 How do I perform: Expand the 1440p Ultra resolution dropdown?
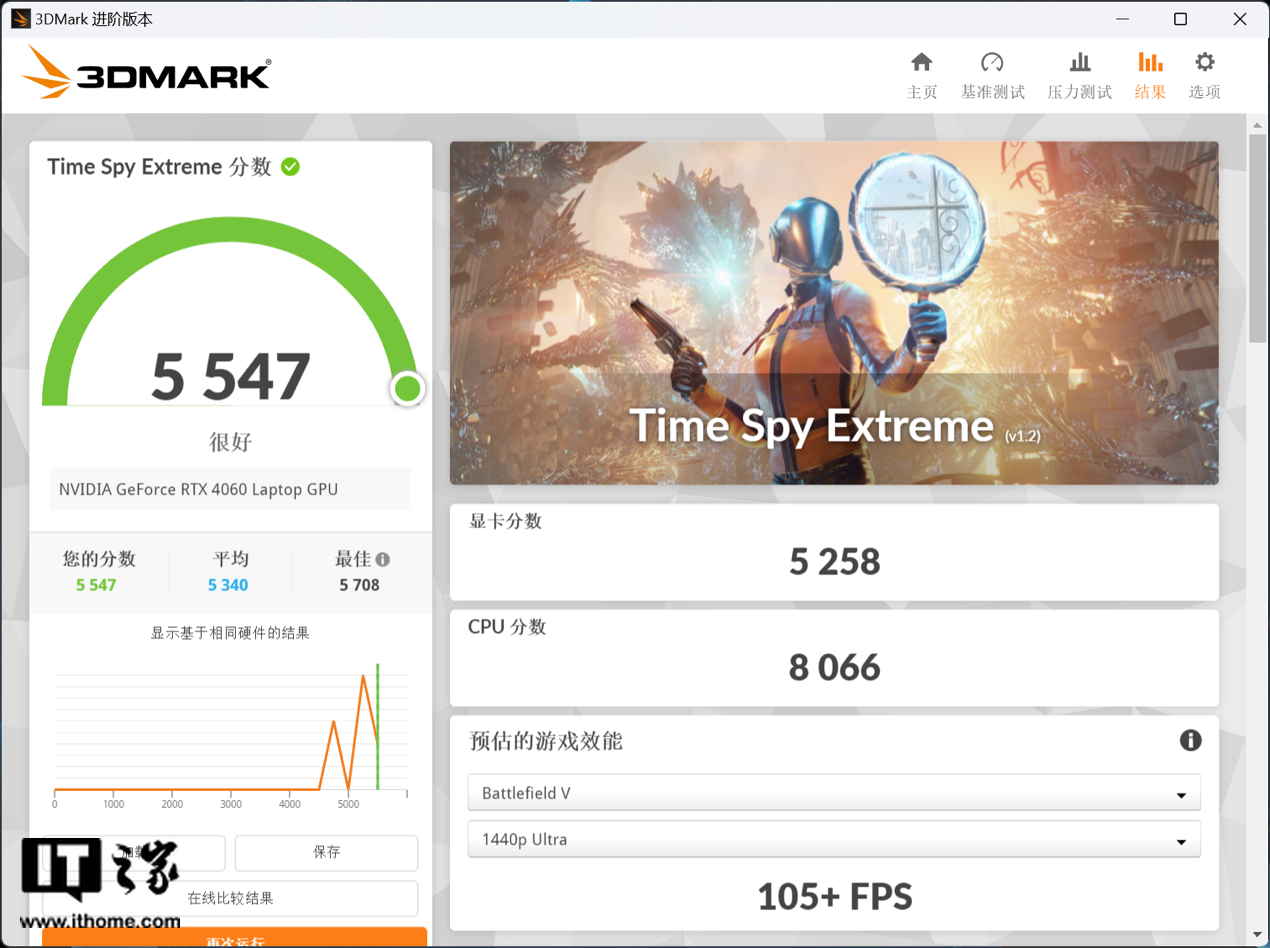coord(833,840)
